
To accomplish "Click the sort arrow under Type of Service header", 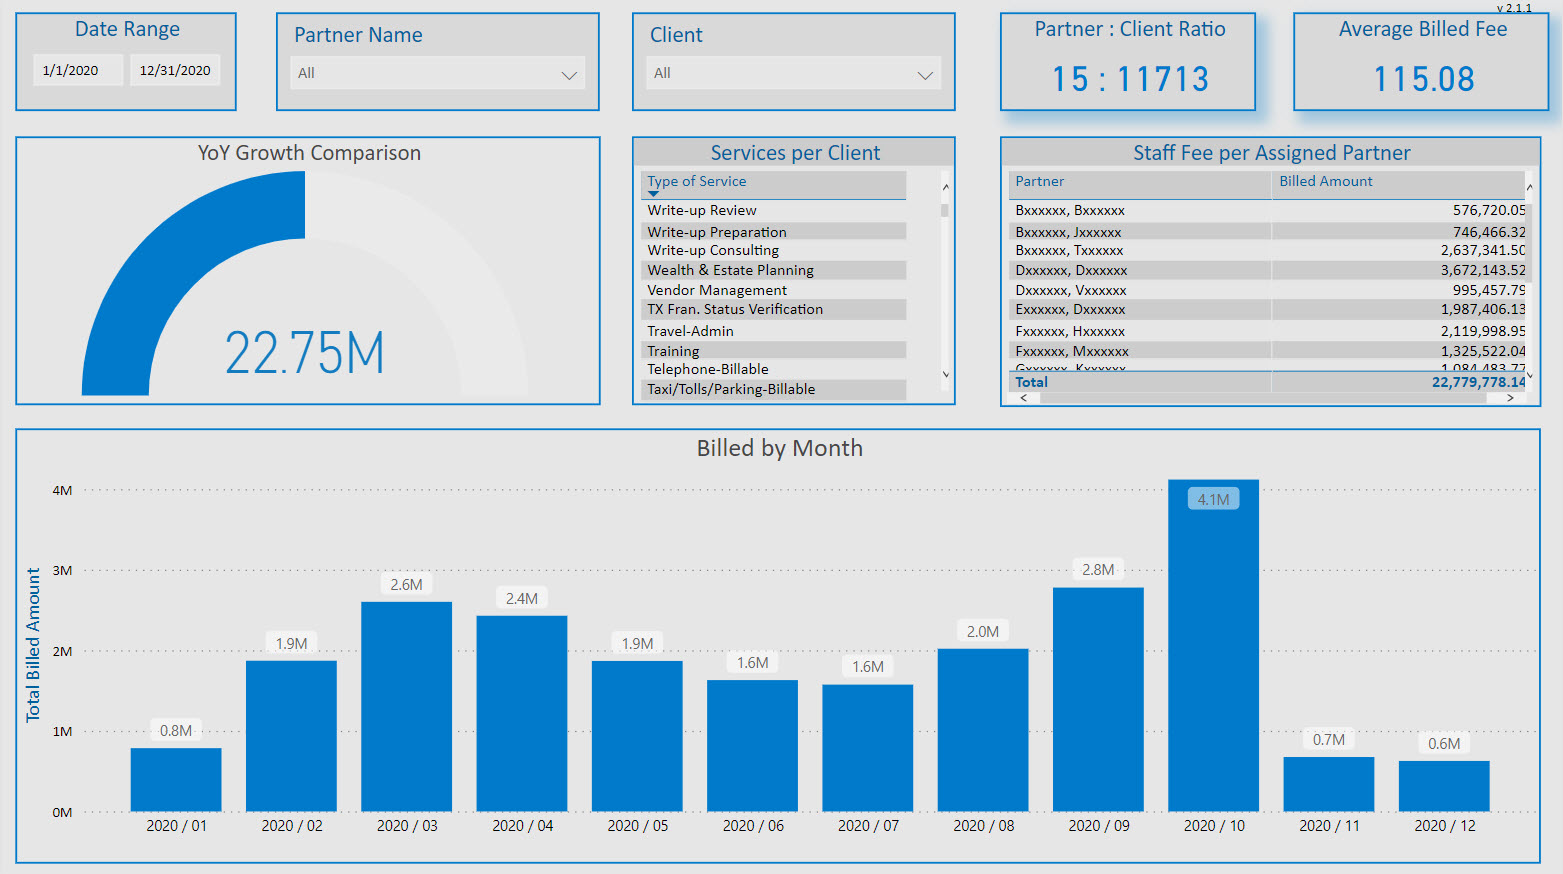I will (x=654, y=194).
